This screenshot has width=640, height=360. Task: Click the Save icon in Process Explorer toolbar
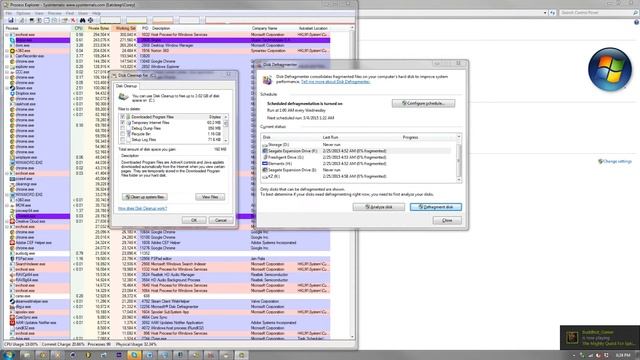coord(11,20)
